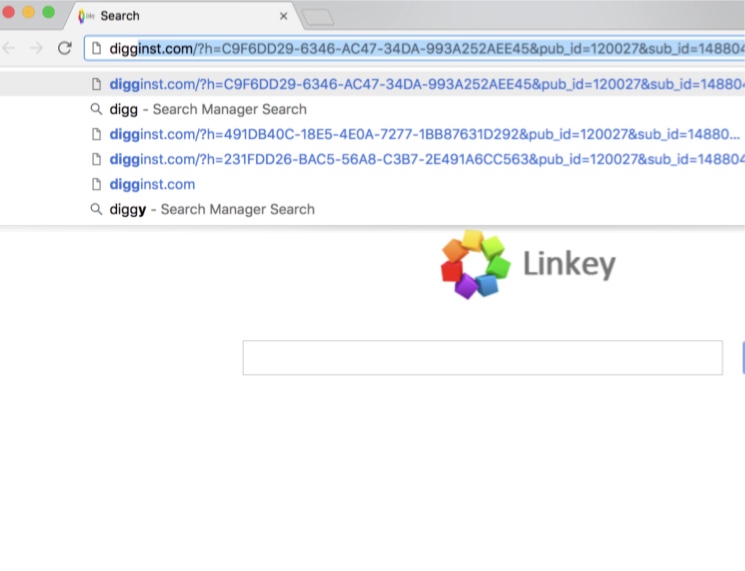The image size is (745, 571).
Task: Choose the 'diggy - Search Manager Search' suggestion
Action: [x=212, y=209]
